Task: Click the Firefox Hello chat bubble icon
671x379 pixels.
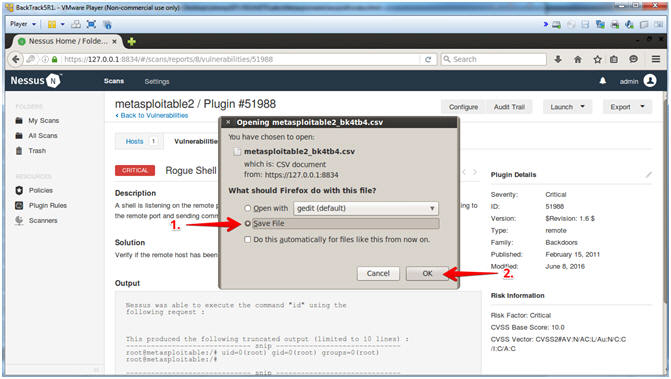Action: click(633, 59)
